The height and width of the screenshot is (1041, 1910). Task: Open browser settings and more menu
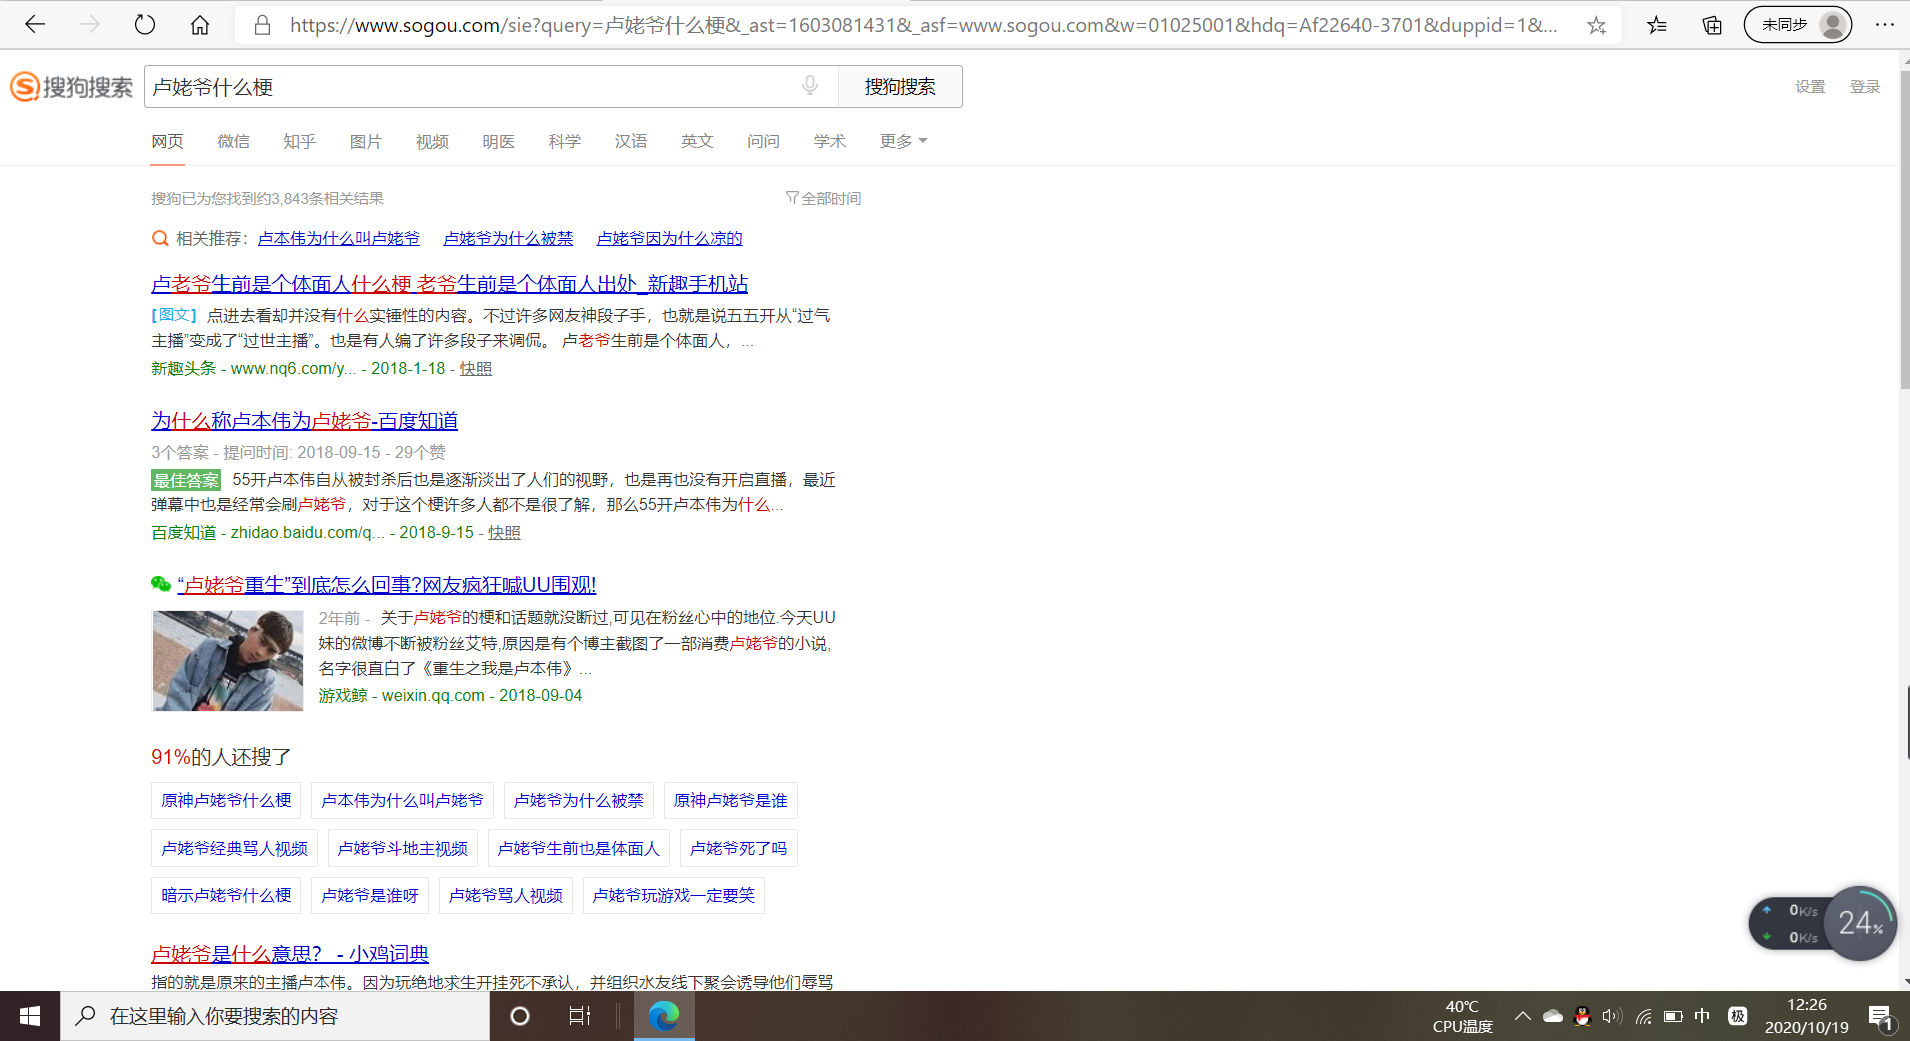coord(1885,25)
